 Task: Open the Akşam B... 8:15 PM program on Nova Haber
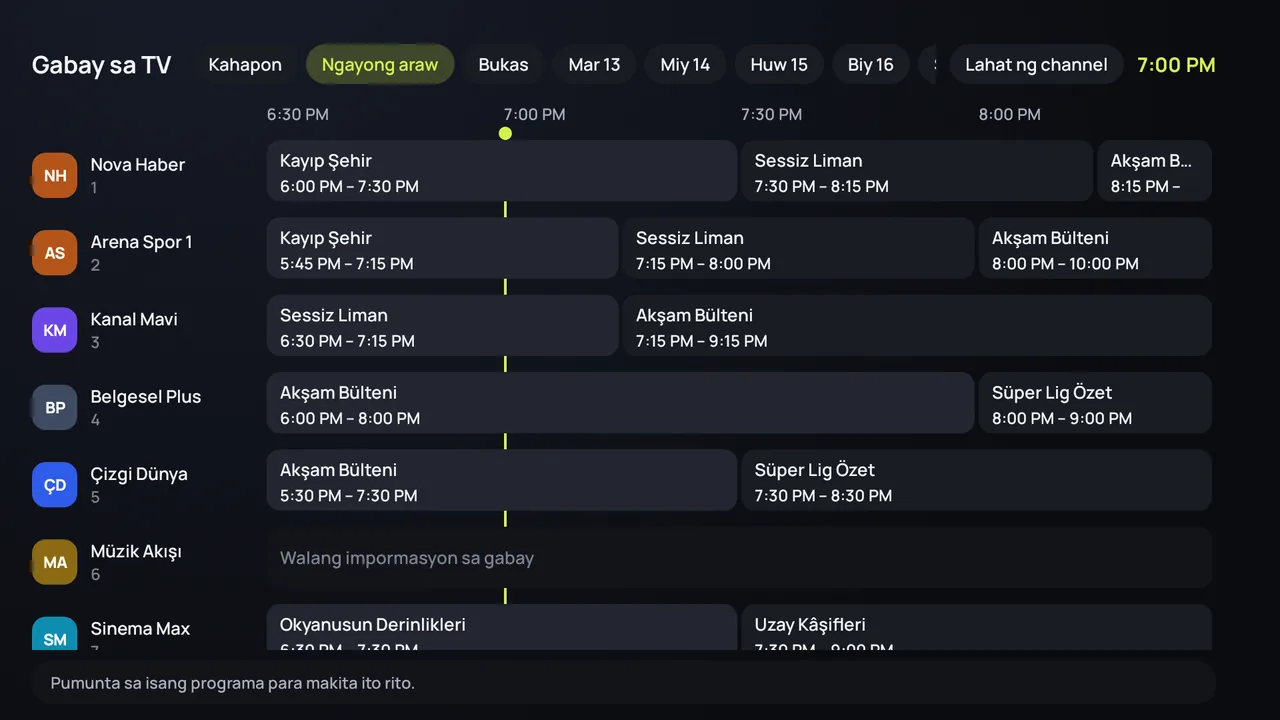pos(1154,171)
